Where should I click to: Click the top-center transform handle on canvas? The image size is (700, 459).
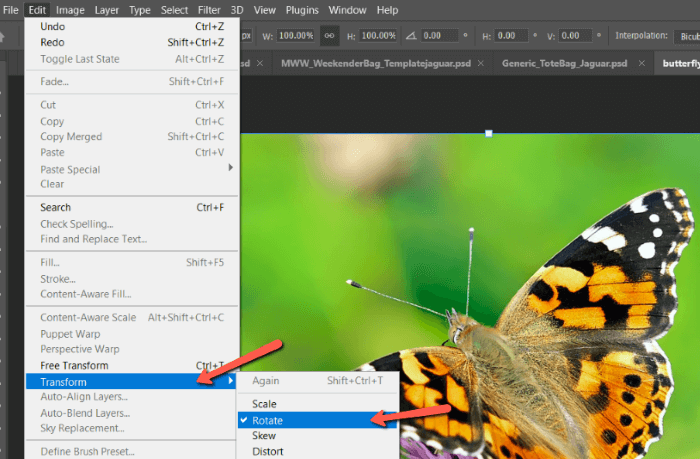pos(488,133)
